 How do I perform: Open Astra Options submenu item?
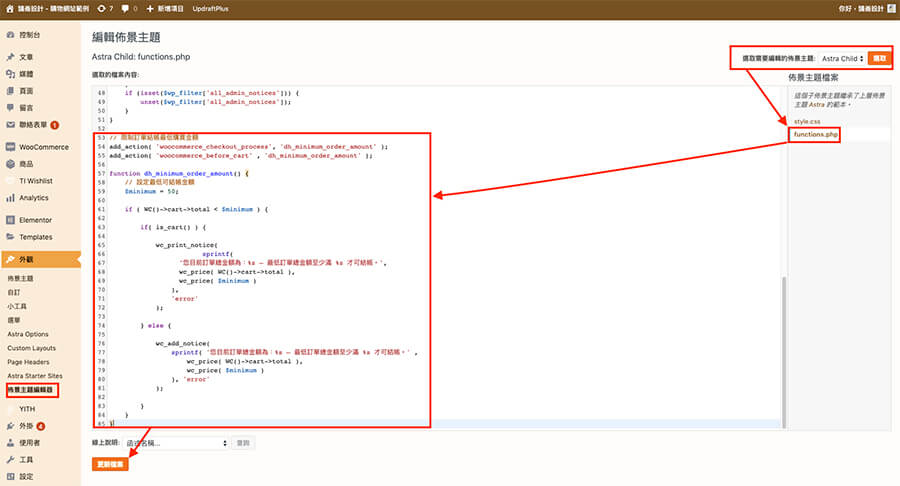(x=27, y=334)
